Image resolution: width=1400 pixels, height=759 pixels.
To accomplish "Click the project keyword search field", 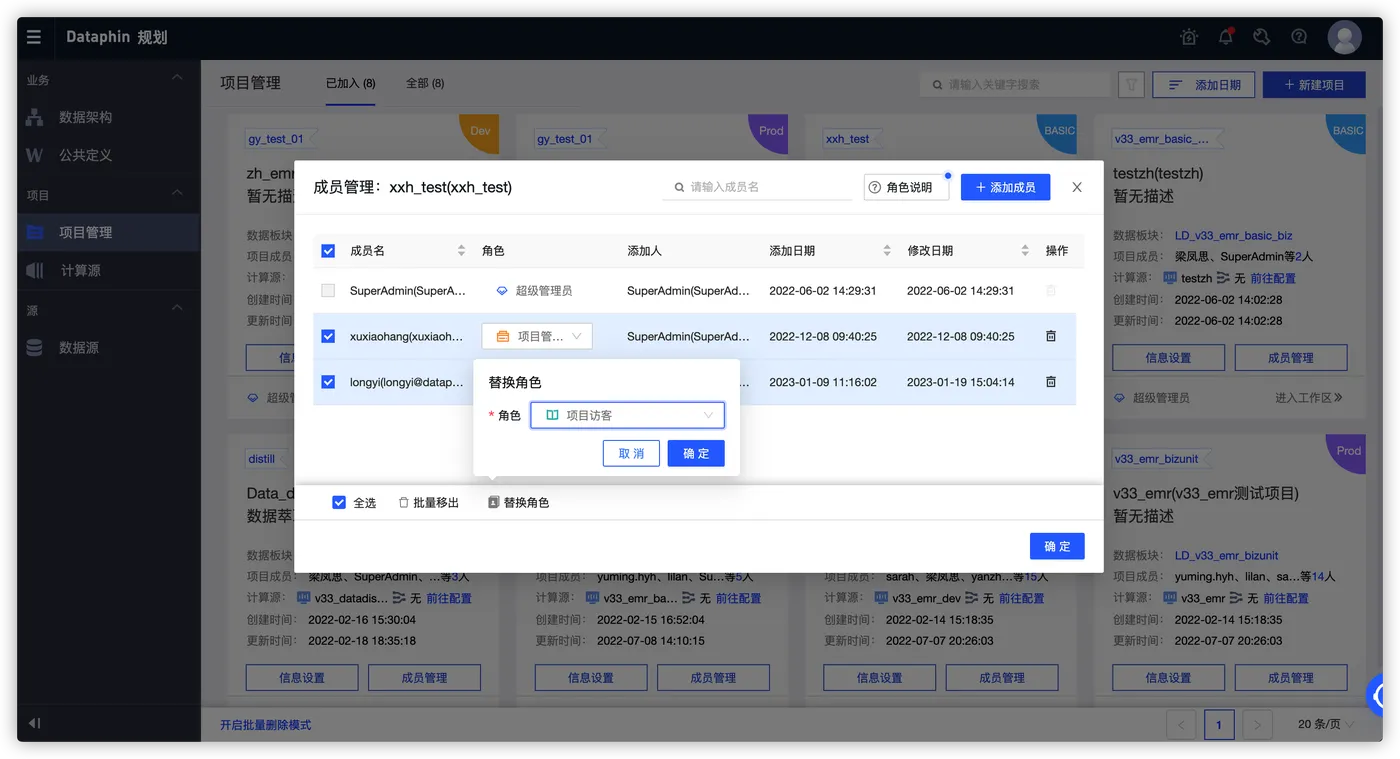I will (1015, 85).
